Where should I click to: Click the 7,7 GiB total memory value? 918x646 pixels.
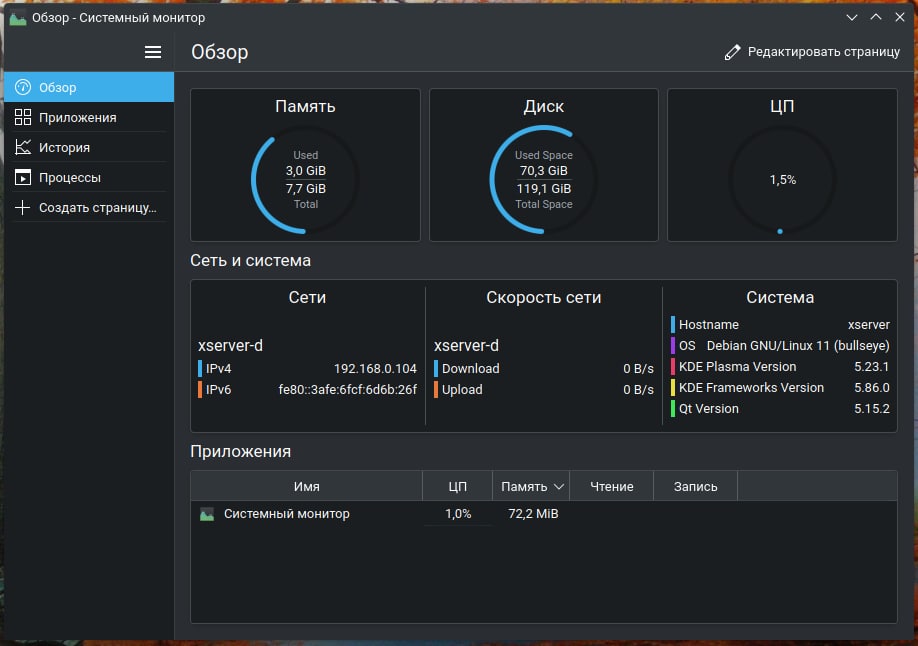[x=306, y=189]
